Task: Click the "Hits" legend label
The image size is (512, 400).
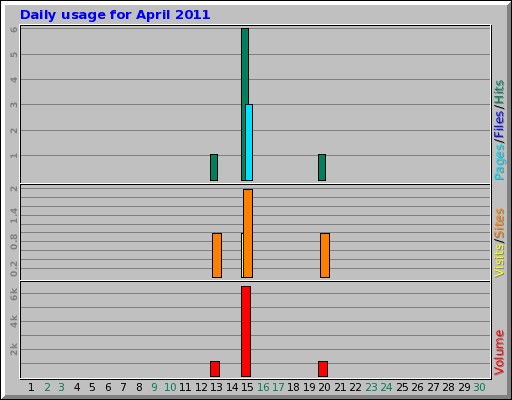Action: pos(499,92)
